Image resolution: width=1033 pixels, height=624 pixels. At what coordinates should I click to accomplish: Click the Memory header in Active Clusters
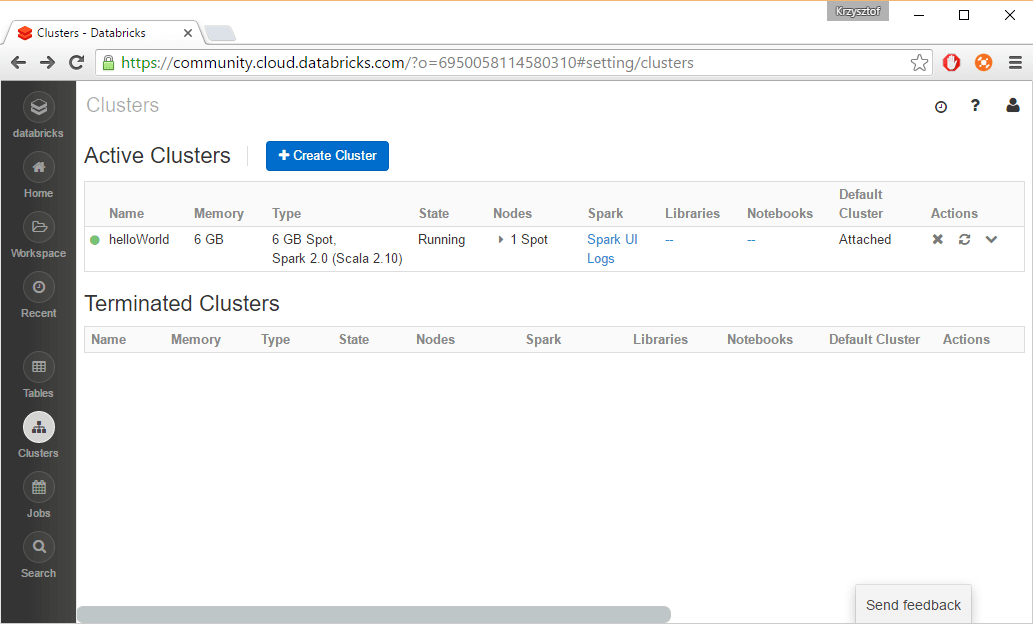219,213
